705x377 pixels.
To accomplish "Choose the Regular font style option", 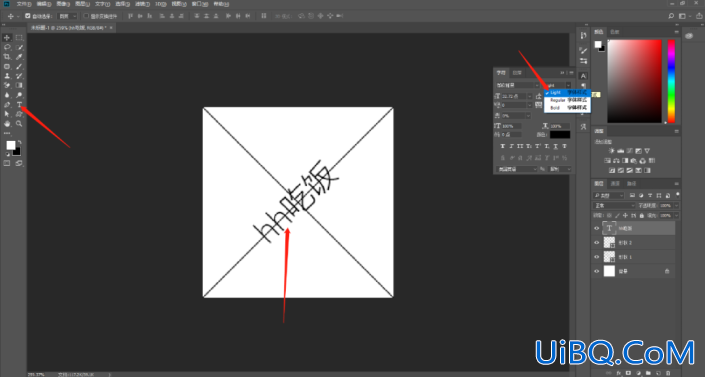I will pos(567,100).
